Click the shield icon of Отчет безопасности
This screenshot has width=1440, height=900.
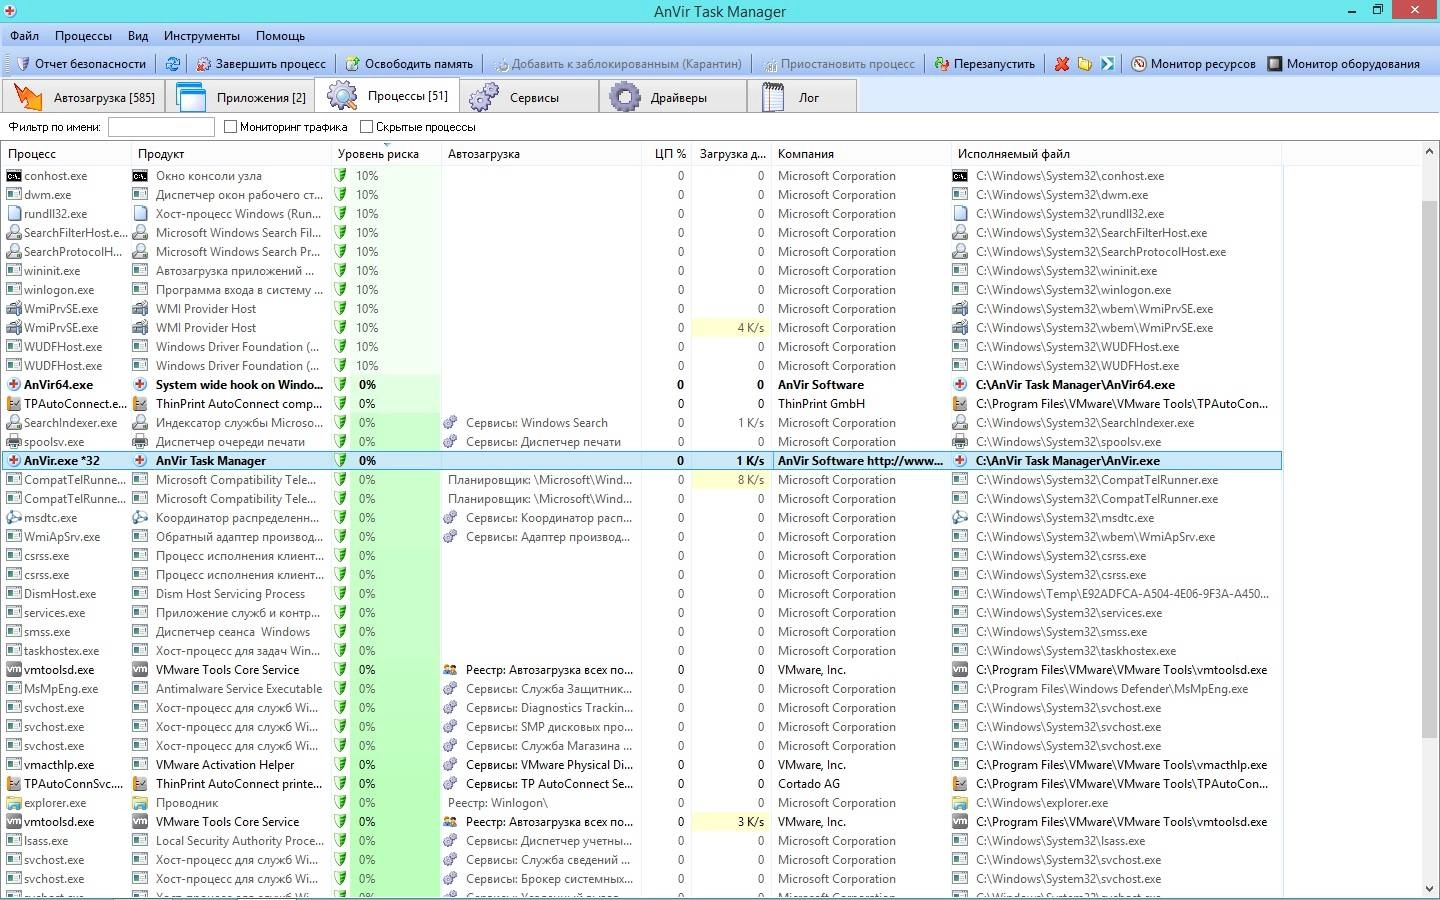[x=22, y=63]
